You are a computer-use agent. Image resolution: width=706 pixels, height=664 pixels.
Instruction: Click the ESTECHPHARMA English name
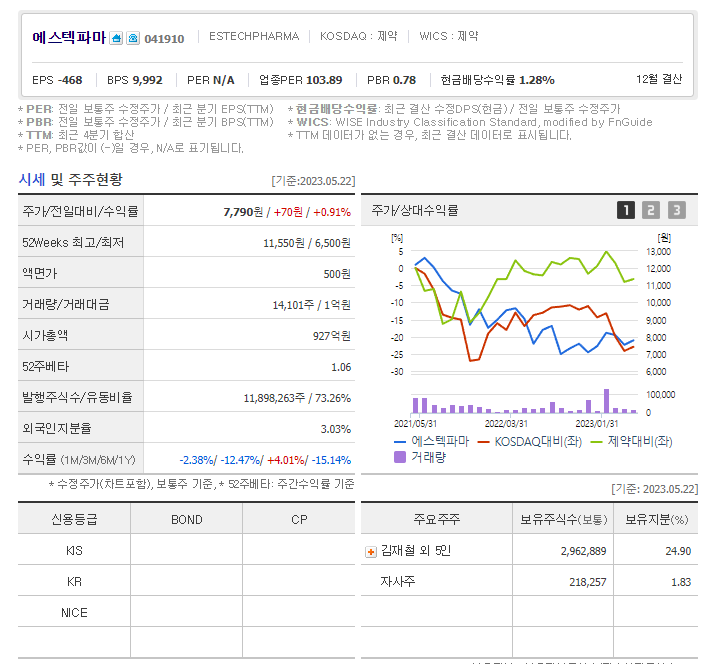click(254, 36)
